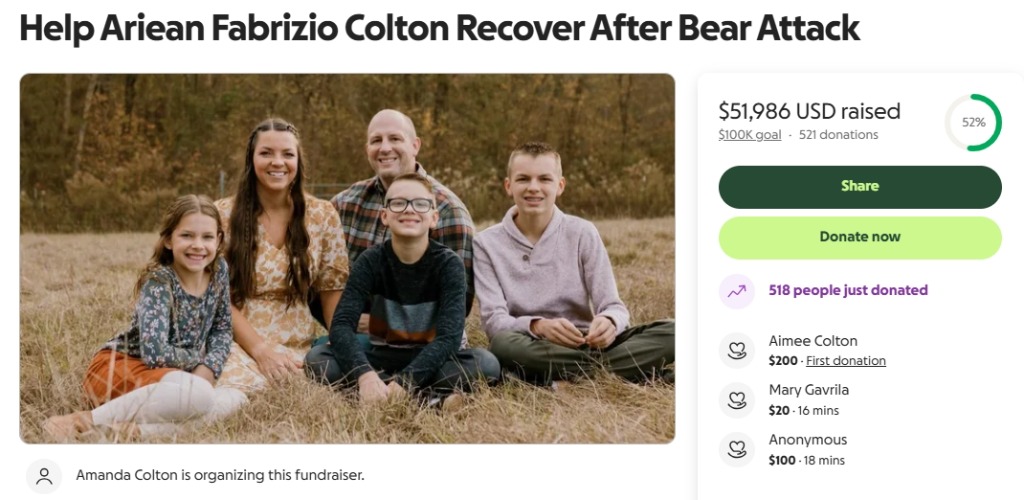1024x500 pixels.
Task: Click the fundraiser title heading
Action: click(440, 28)
